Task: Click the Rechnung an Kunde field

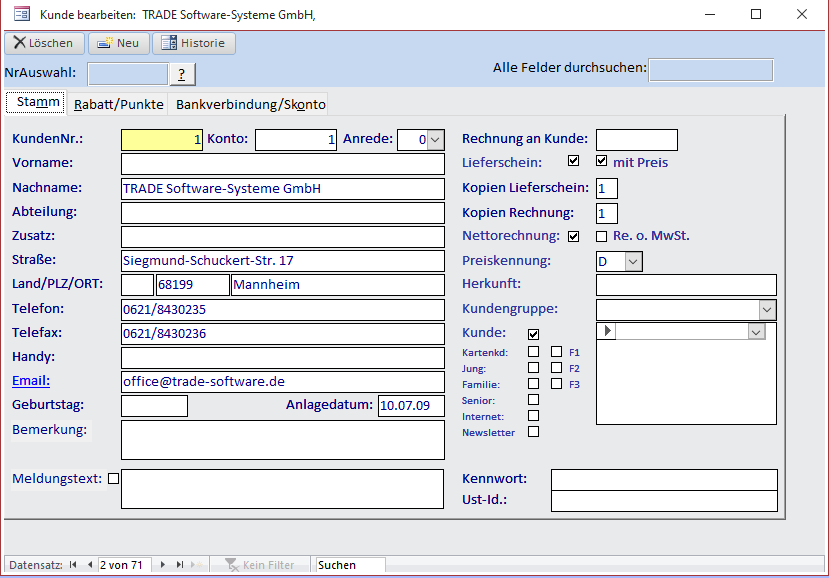Action: [x=637, y=140]
